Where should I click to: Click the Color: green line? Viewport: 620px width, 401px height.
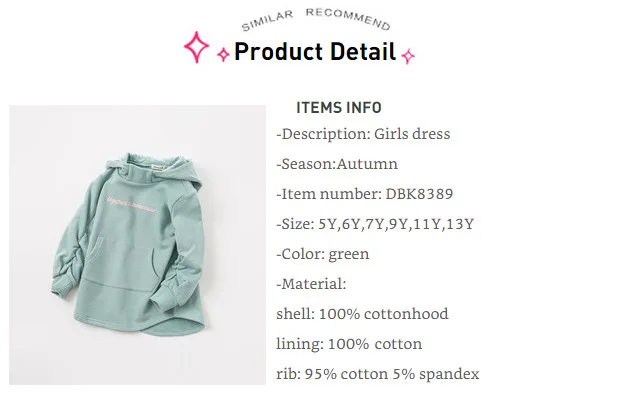[x=323, y=254]
